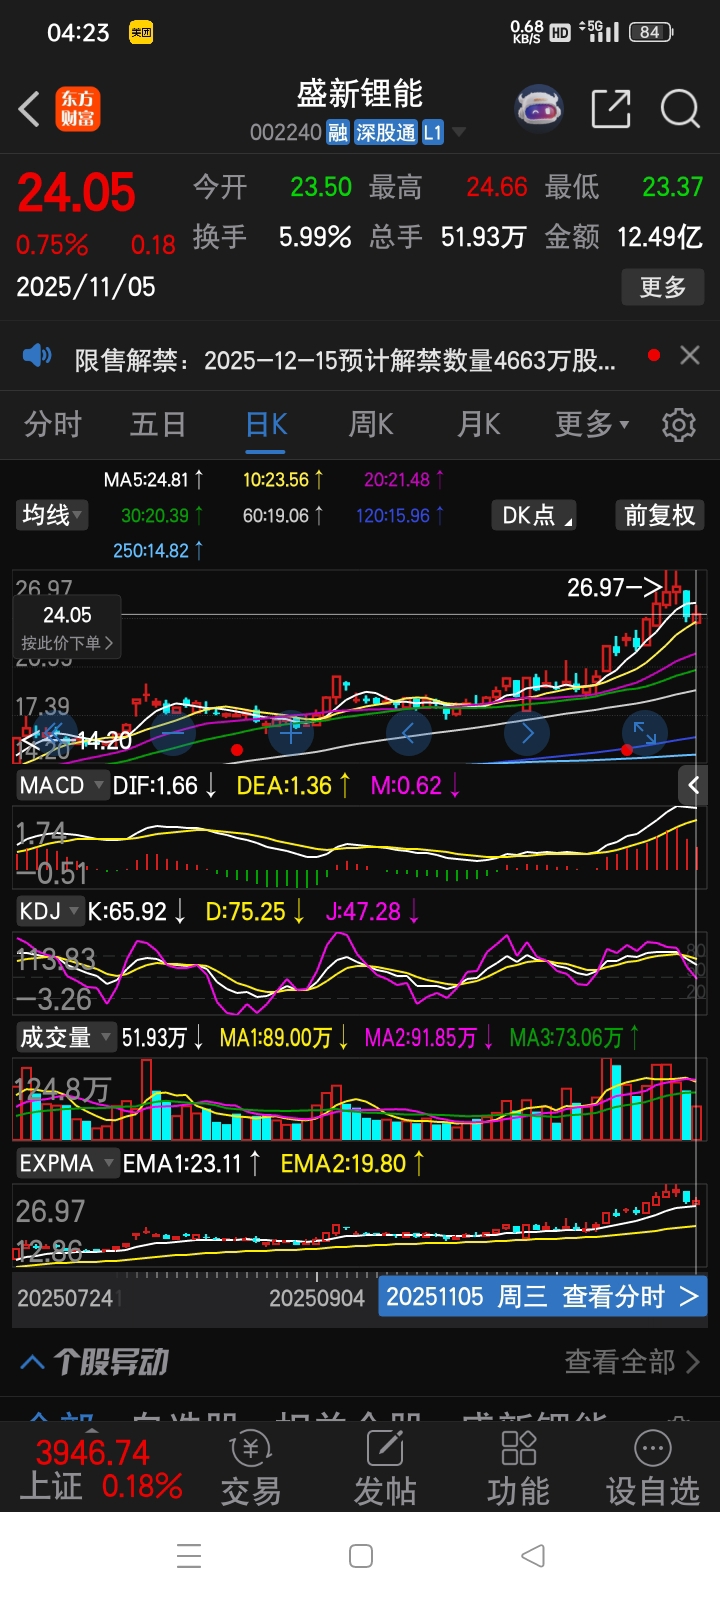
Task: Zoom in chart with plus circle
Action: tap(291, 733)
